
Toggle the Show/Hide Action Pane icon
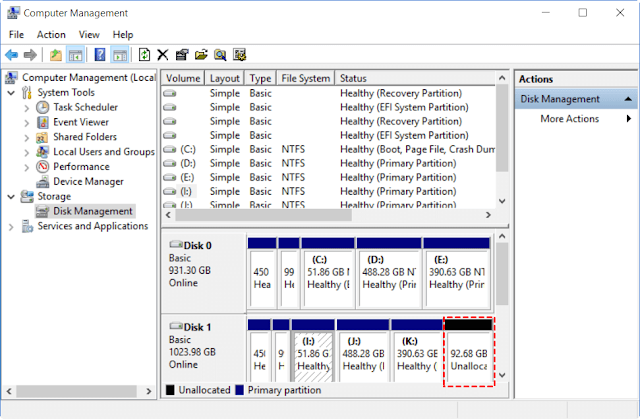point(120,55)
